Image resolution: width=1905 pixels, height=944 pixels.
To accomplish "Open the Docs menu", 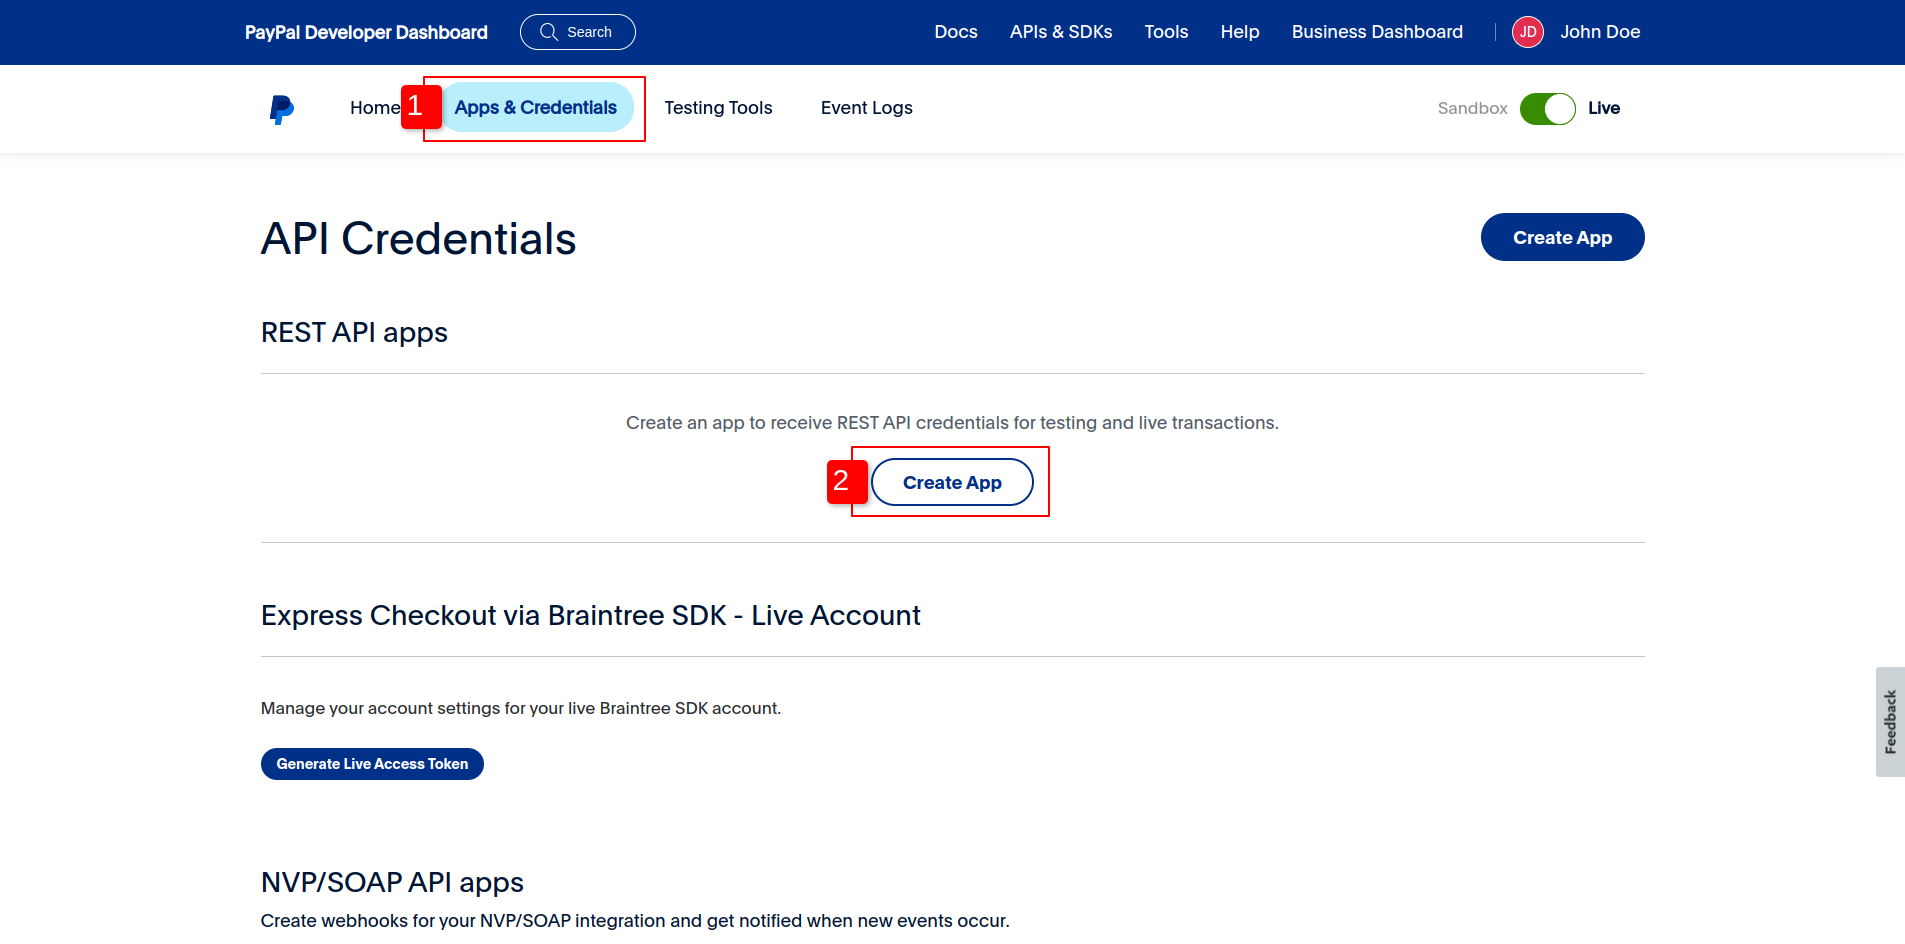I will click(x=956, y=32).
